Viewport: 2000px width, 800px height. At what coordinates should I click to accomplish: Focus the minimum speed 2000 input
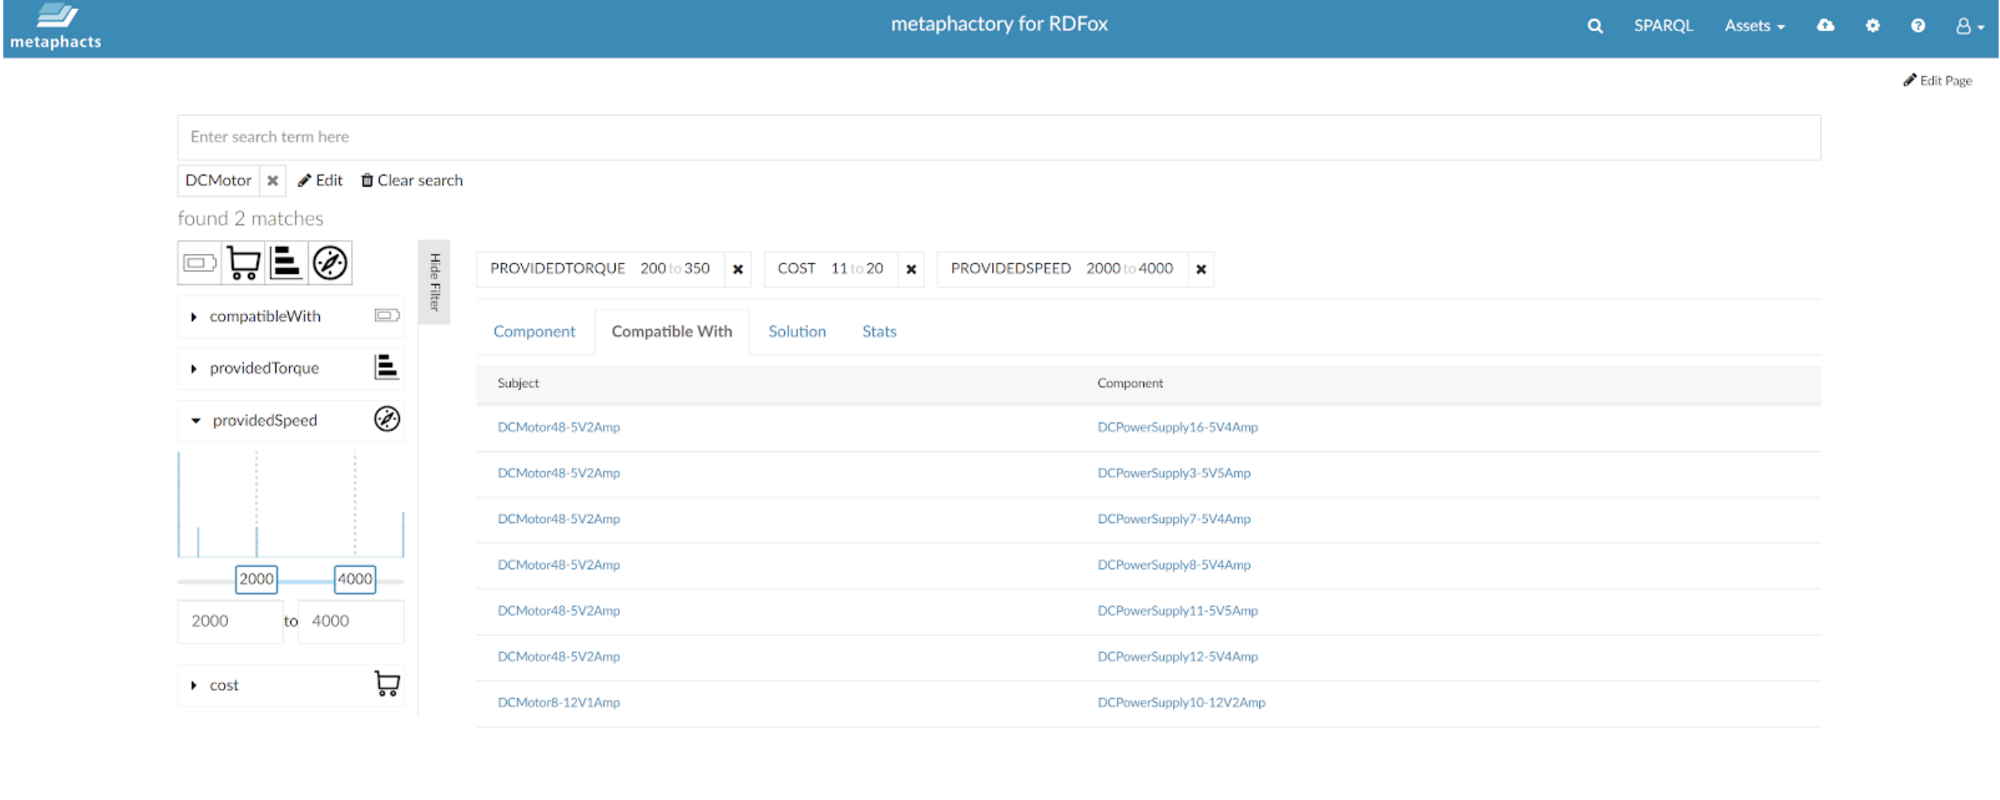point(230,622)
